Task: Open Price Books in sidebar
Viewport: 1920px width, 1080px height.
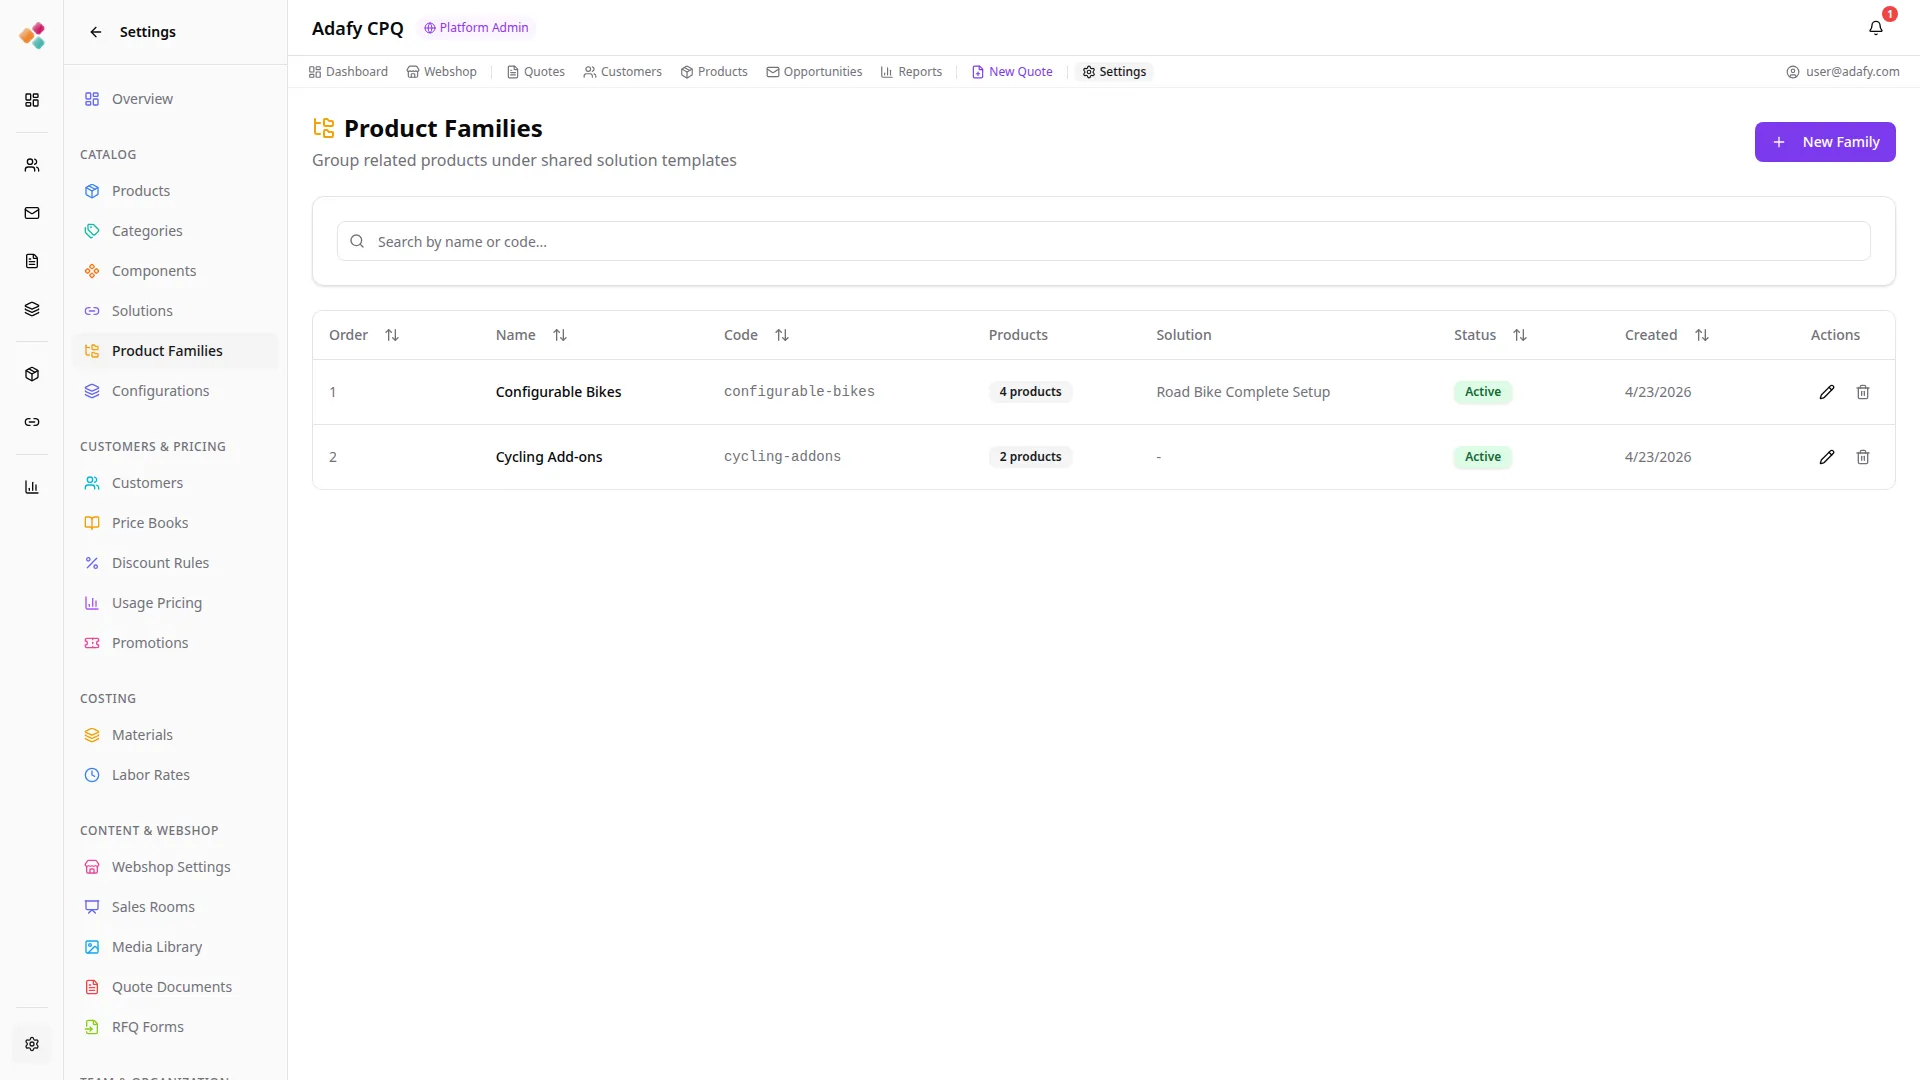Action: 150,523
